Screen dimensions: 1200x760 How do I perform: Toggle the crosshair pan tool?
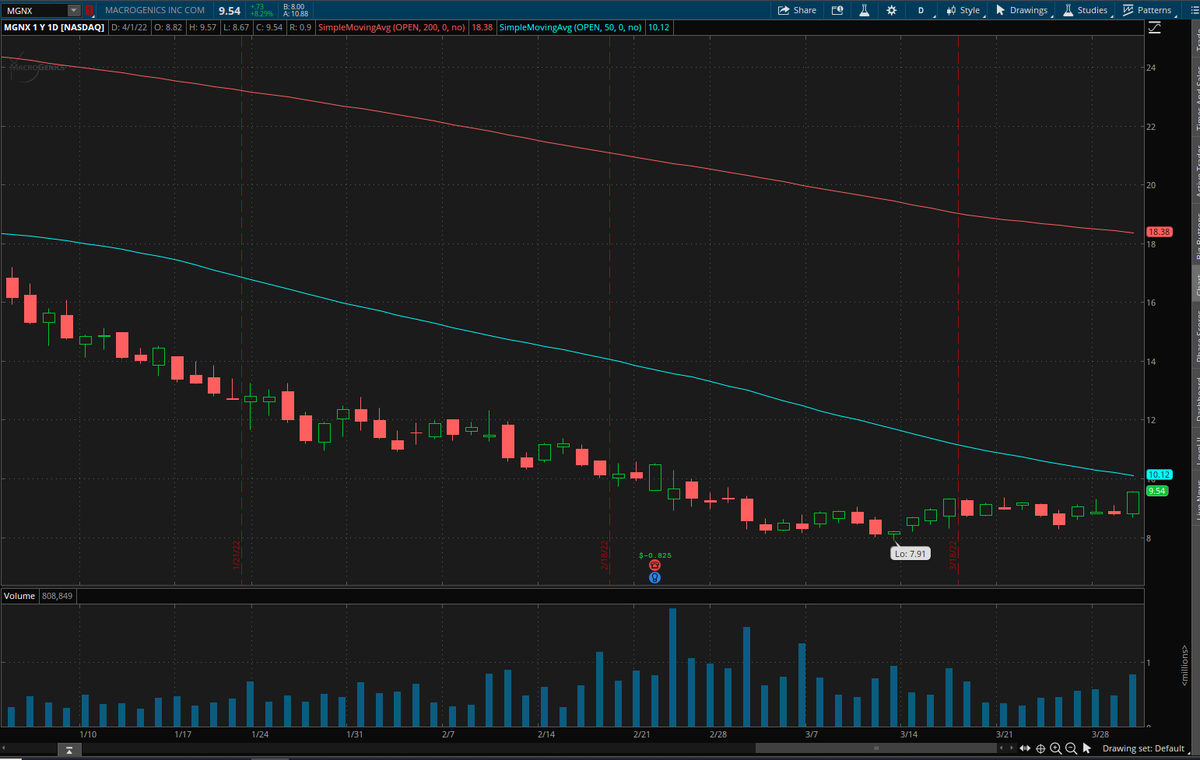(x=1040, y=748)
